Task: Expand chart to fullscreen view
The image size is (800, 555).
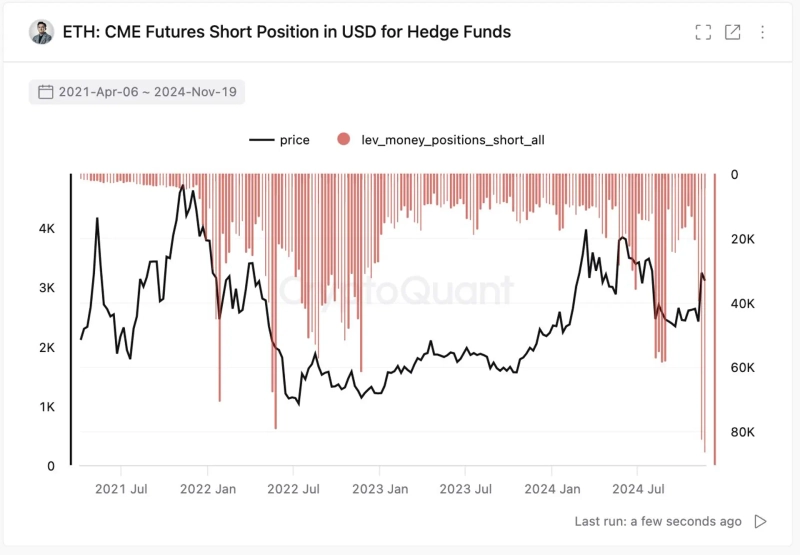Action: point(703,32)
